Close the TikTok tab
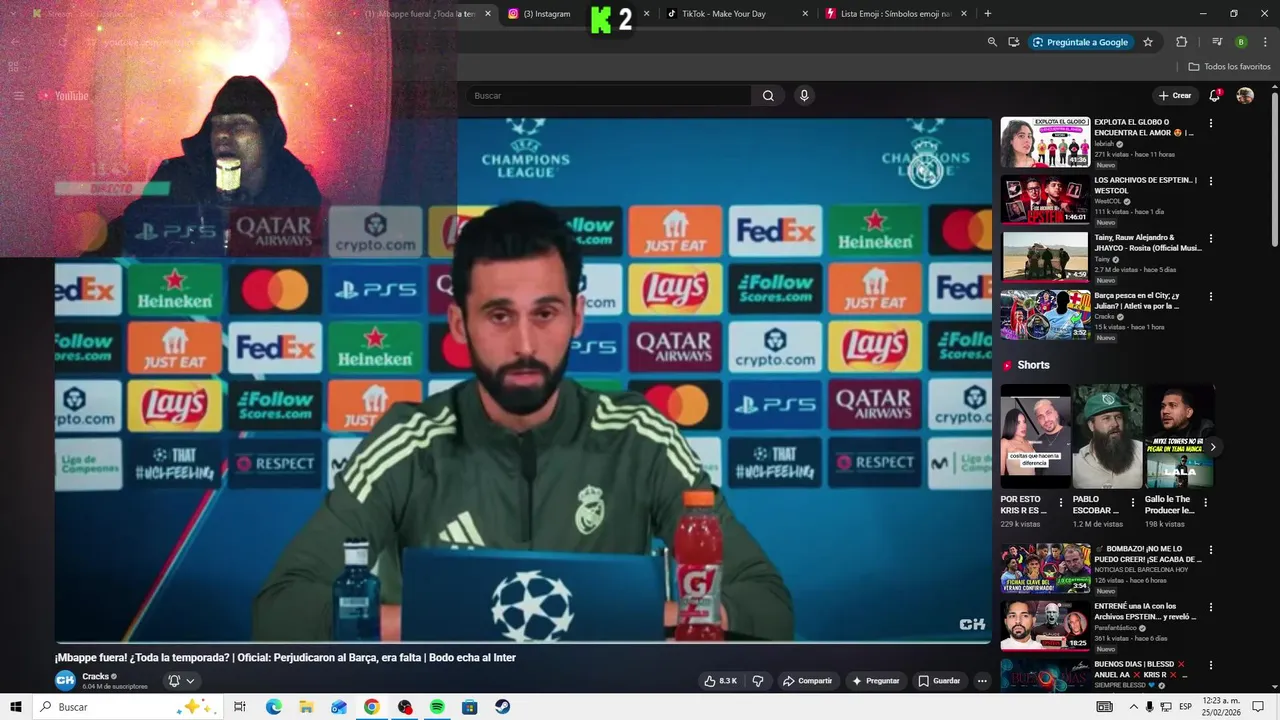 point(805,14)
